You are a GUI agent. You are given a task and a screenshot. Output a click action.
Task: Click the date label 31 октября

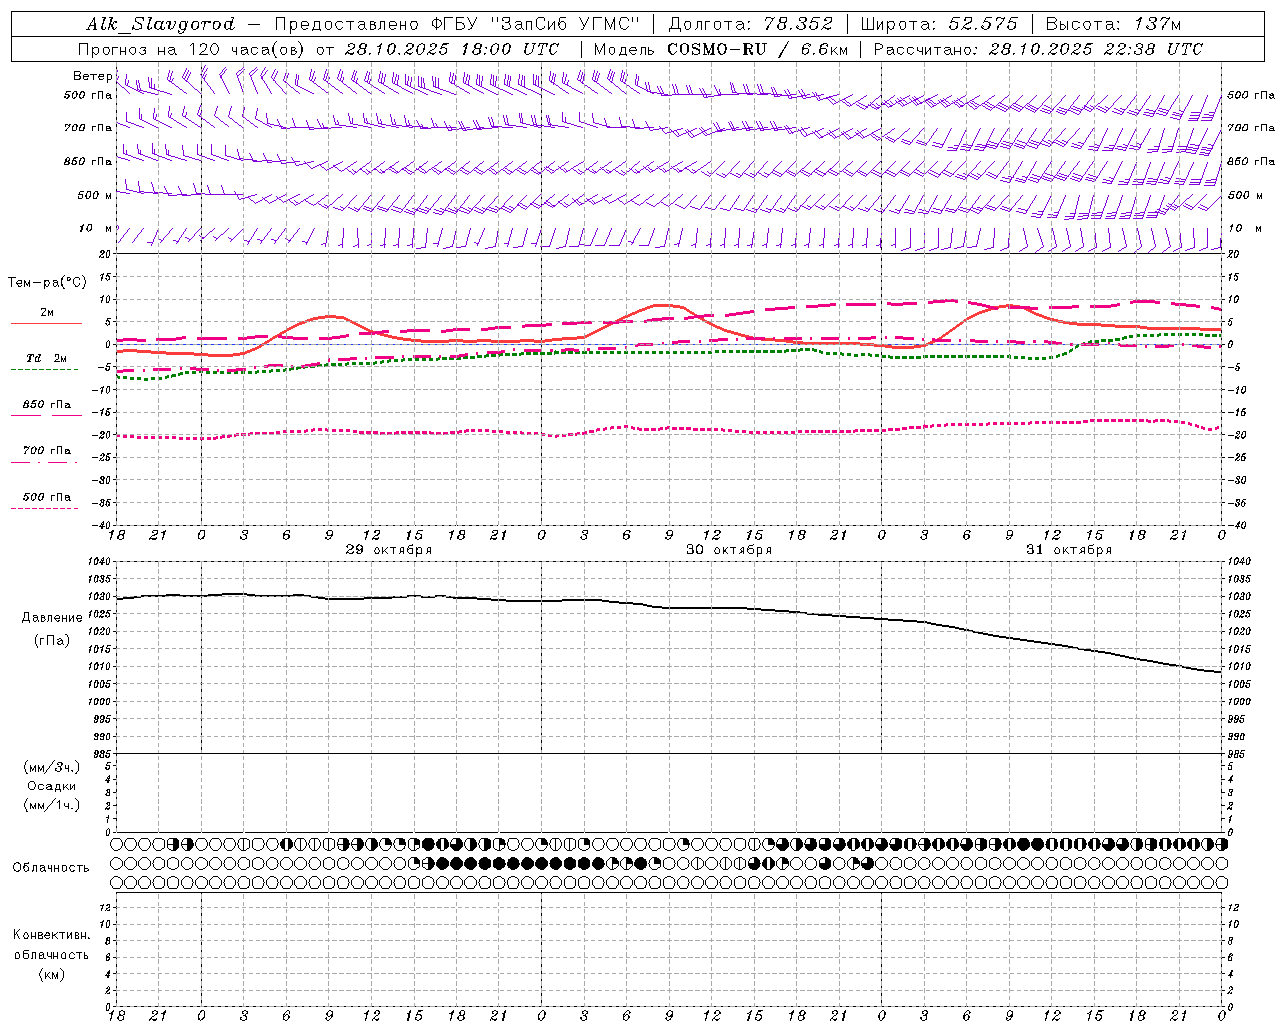coord(1069,550)
